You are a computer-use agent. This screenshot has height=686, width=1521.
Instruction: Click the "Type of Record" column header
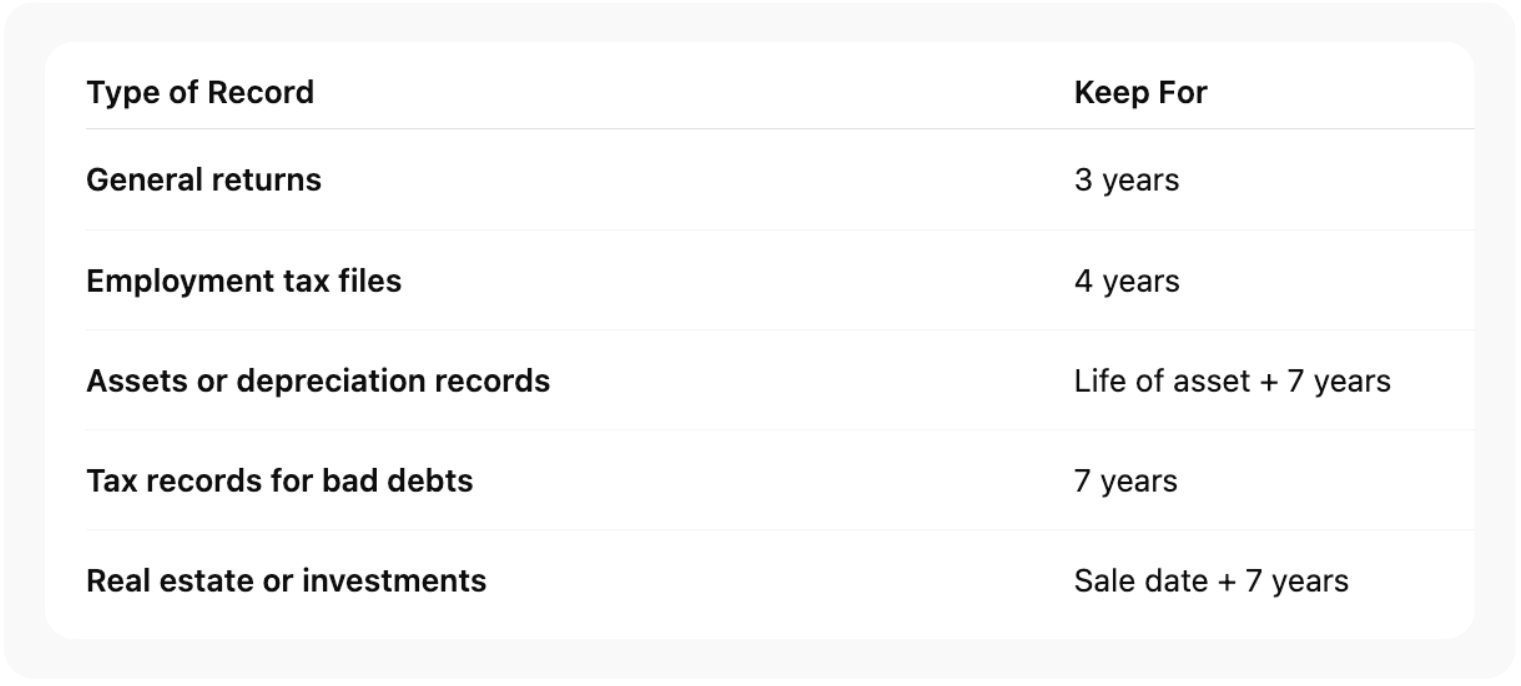[x=200, y=93]
